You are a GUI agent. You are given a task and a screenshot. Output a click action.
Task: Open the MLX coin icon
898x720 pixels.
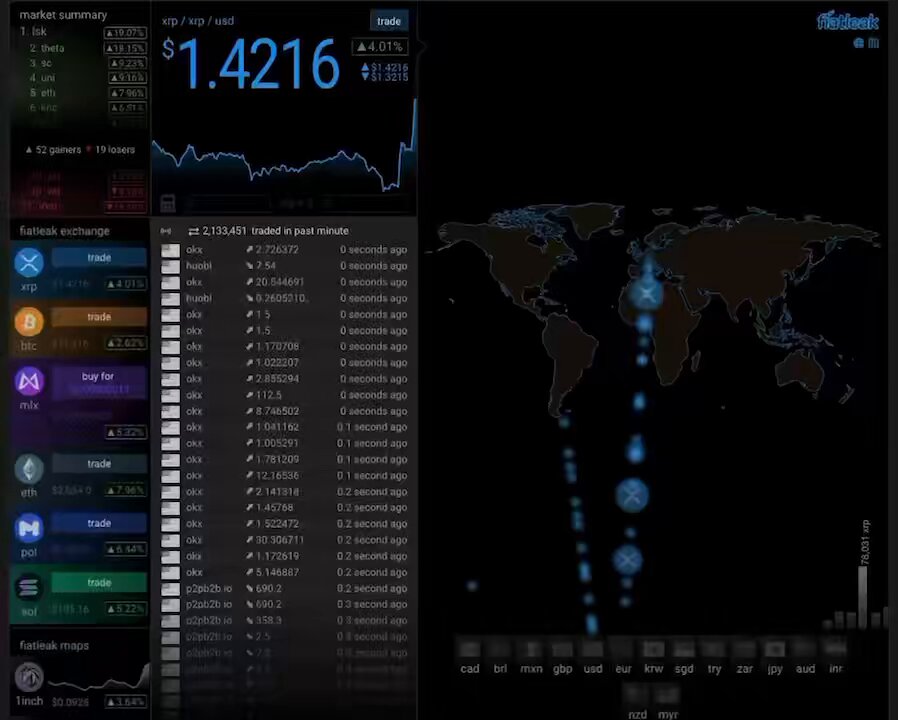29,381
